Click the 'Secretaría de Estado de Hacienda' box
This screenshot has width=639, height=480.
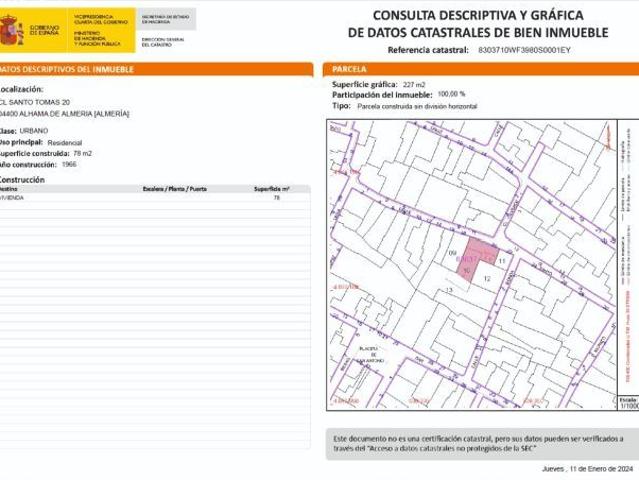[166, 19]
